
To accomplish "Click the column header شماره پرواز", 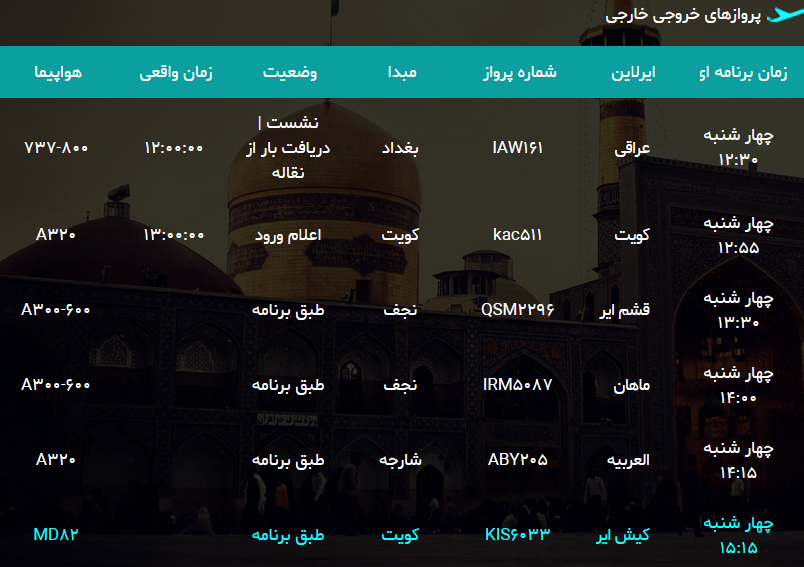I will click(519, 72).
